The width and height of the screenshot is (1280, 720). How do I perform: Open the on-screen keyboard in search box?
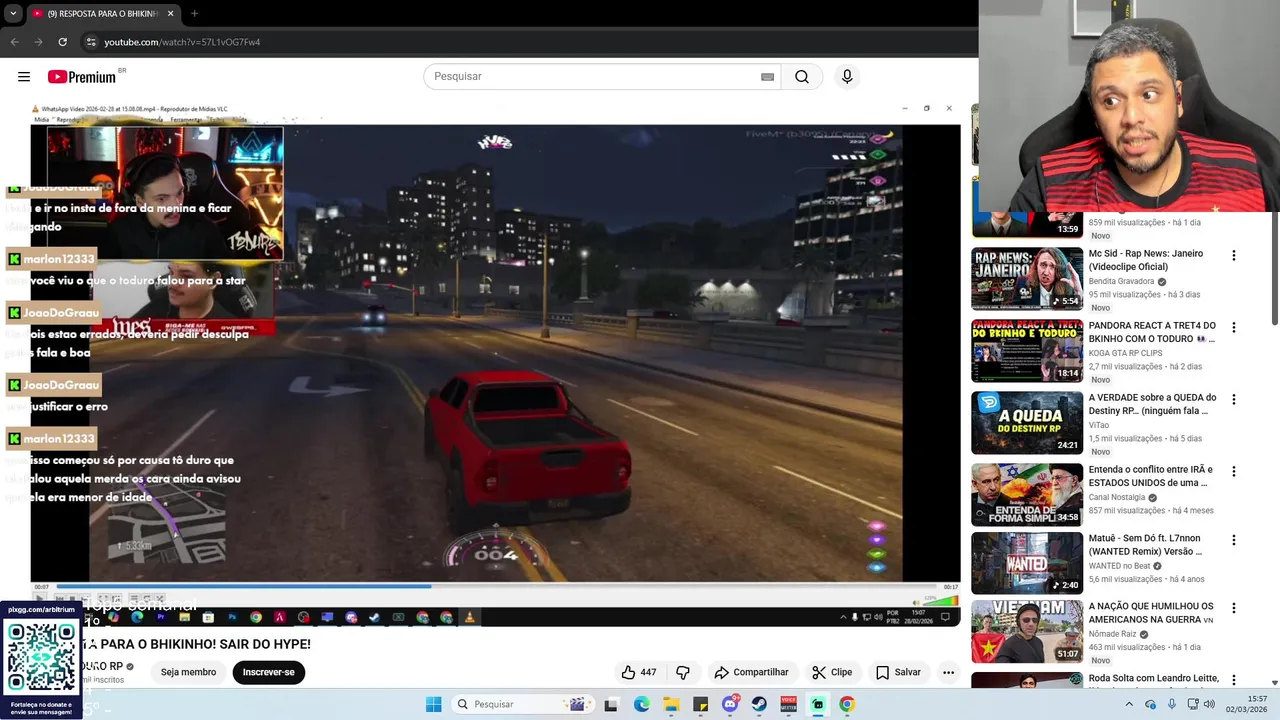click(767, 77)
